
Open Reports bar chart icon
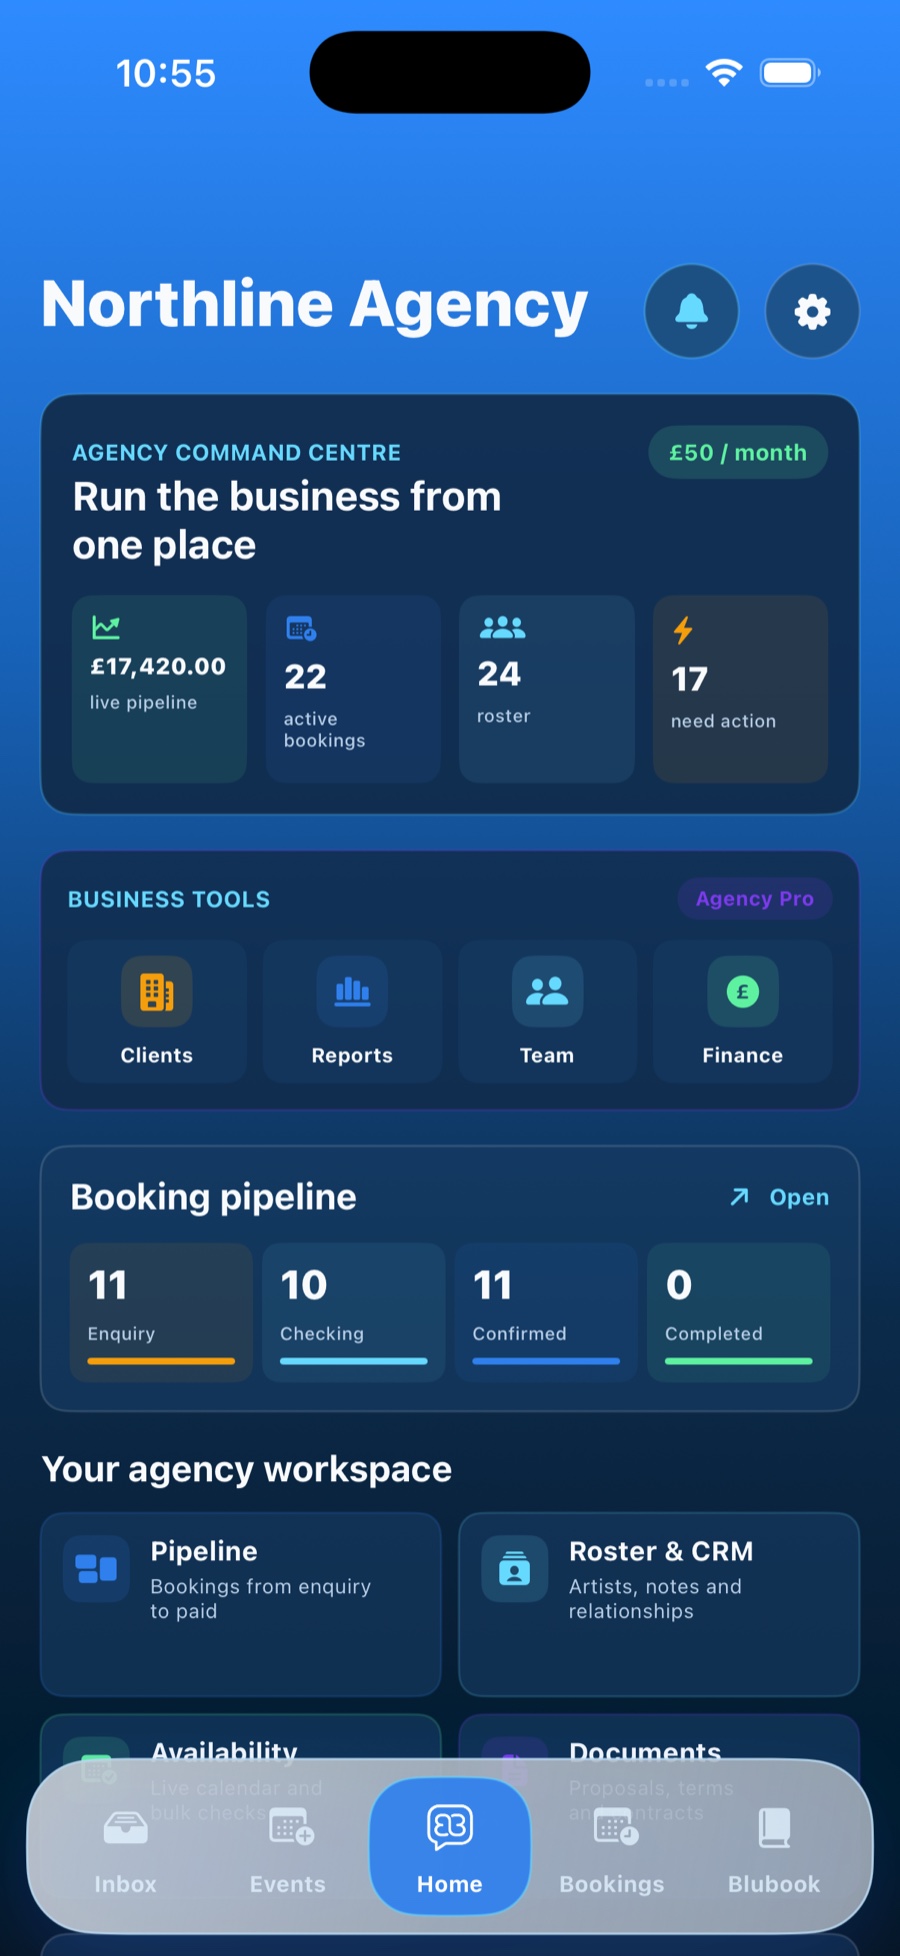pos(352,992)
